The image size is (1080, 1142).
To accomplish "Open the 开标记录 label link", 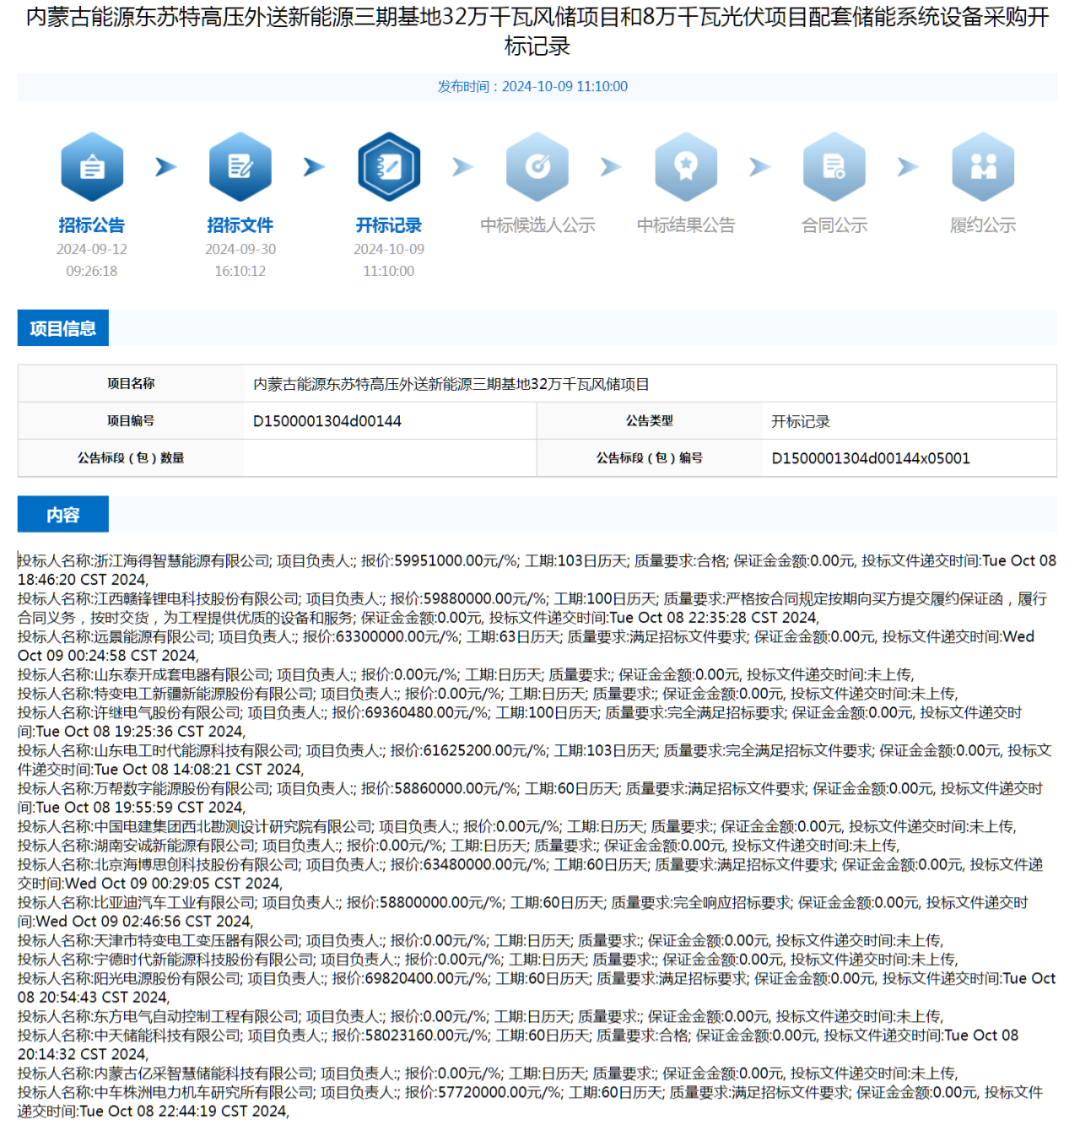I will point(389,225).
